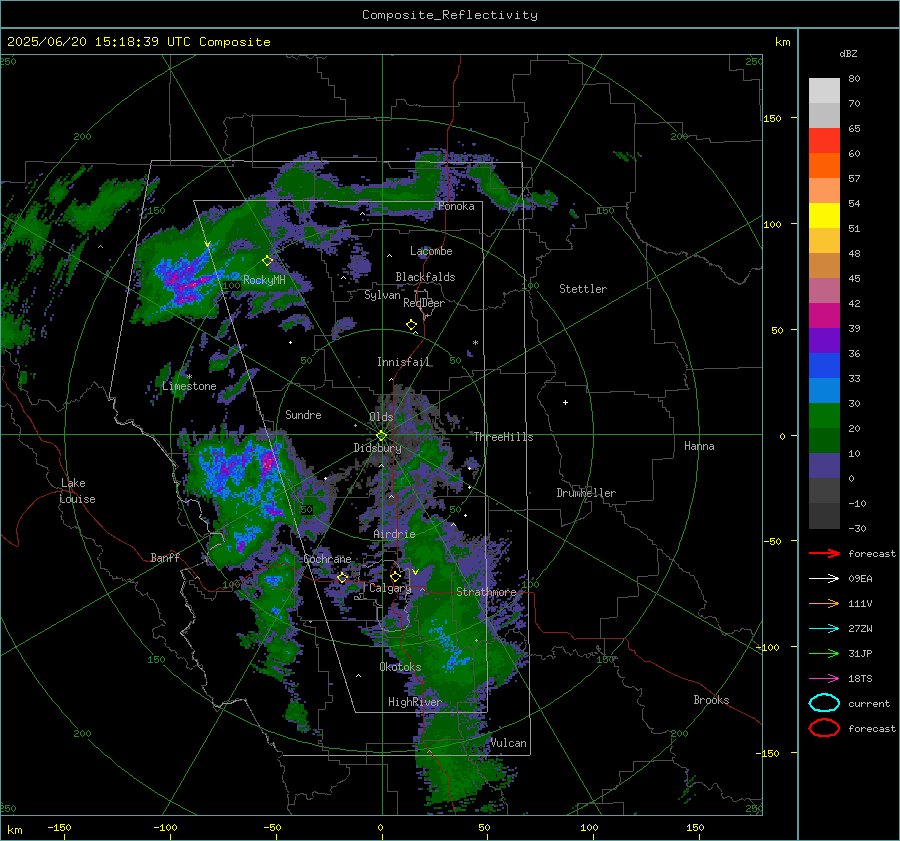Click the Blackfalds town label

(x=425, y=277)
